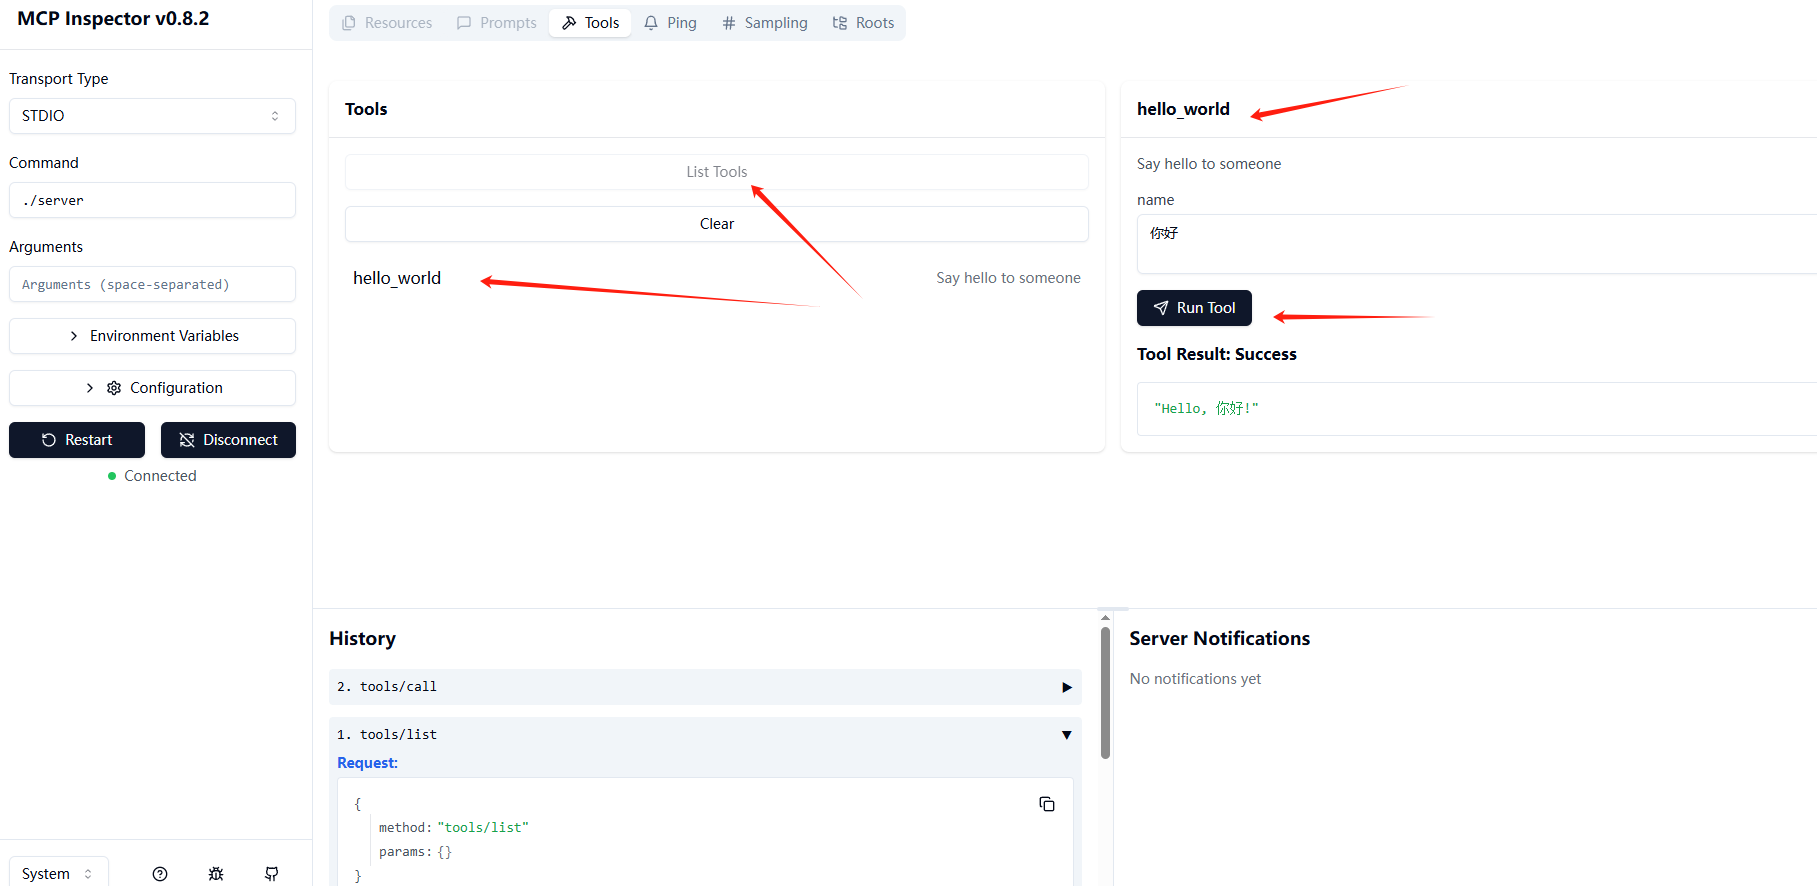
Task: Switch to the Ping tab
Action: [x=670, y=23]
